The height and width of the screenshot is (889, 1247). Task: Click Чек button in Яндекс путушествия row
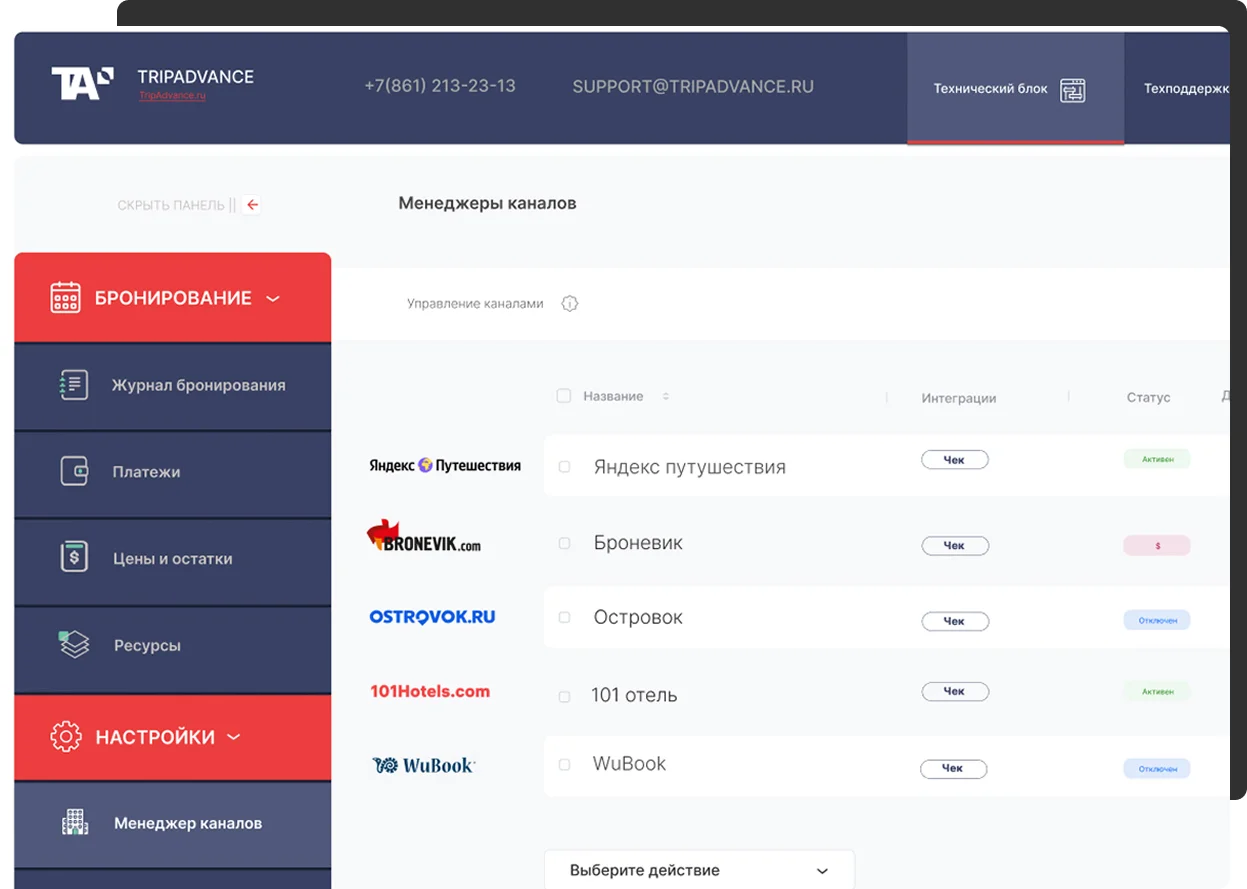955,460
